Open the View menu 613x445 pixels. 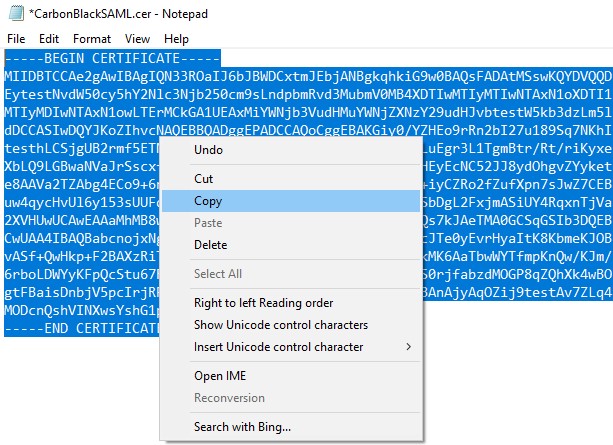click(137, 39)
